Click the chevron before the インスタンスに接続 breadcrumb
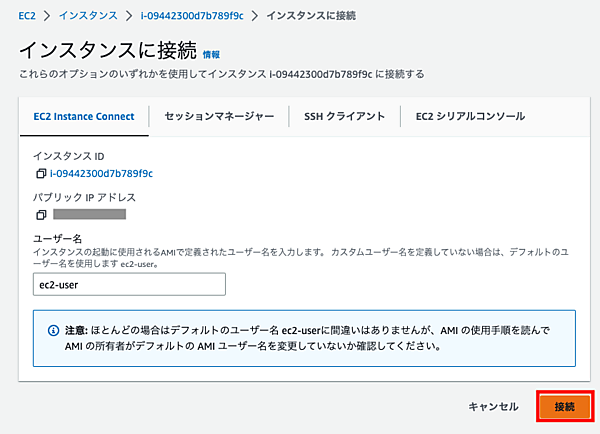 point(256,17)
